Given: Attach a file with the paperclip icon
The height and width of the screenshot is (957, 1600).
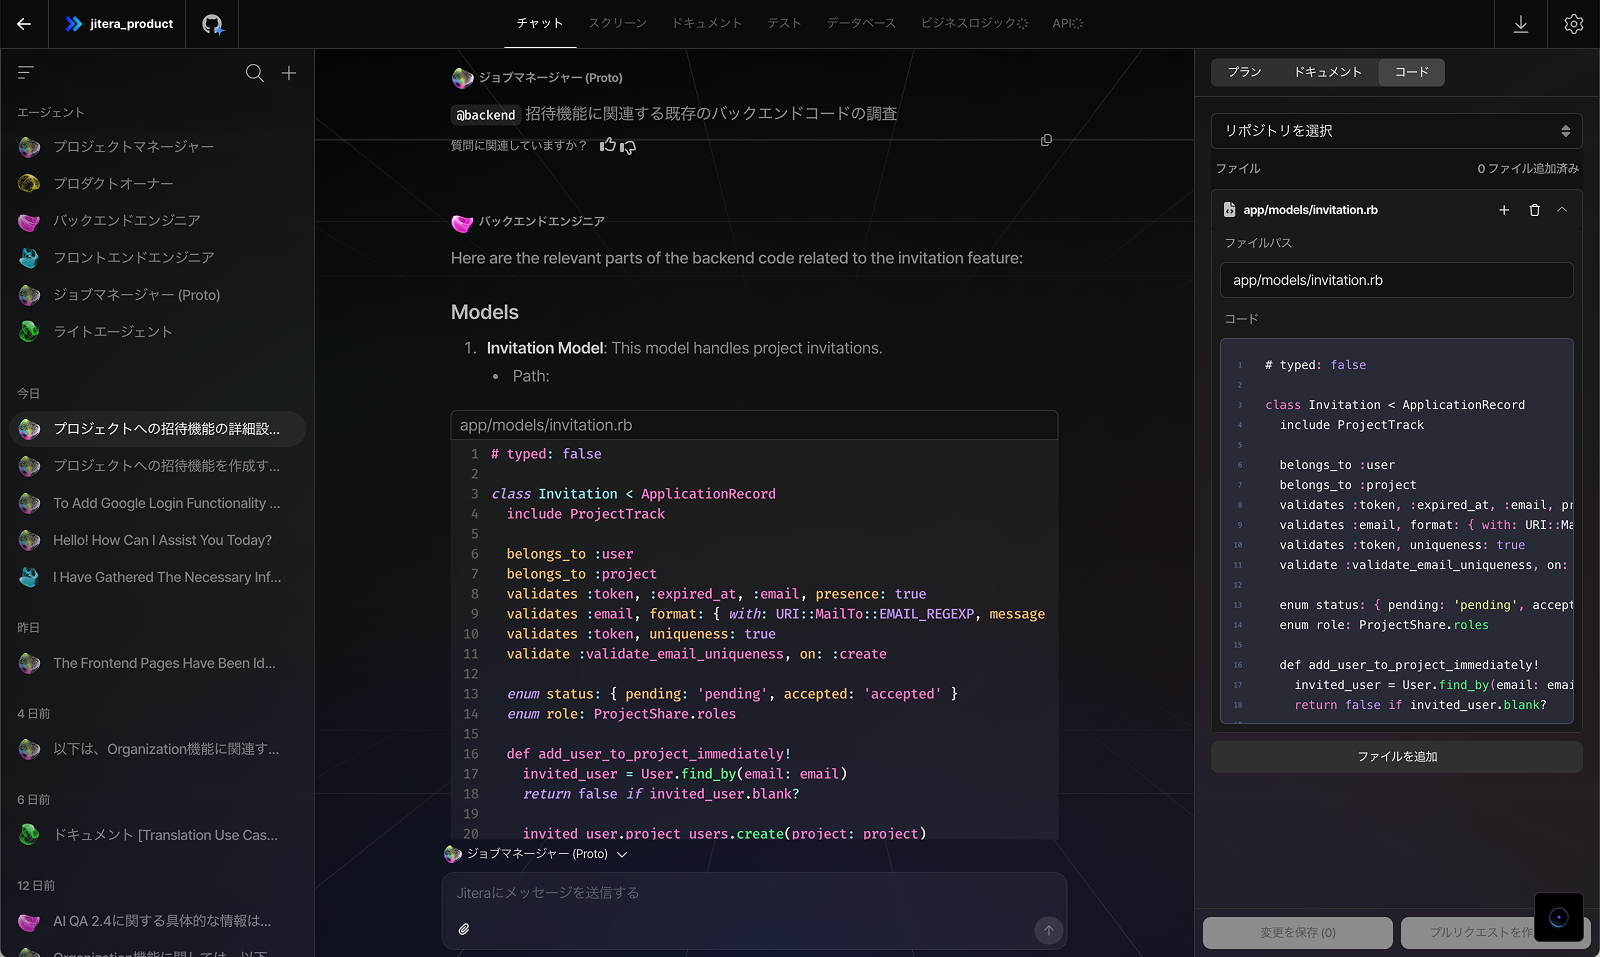Looking at the screenshot, I should click(463, 928).
